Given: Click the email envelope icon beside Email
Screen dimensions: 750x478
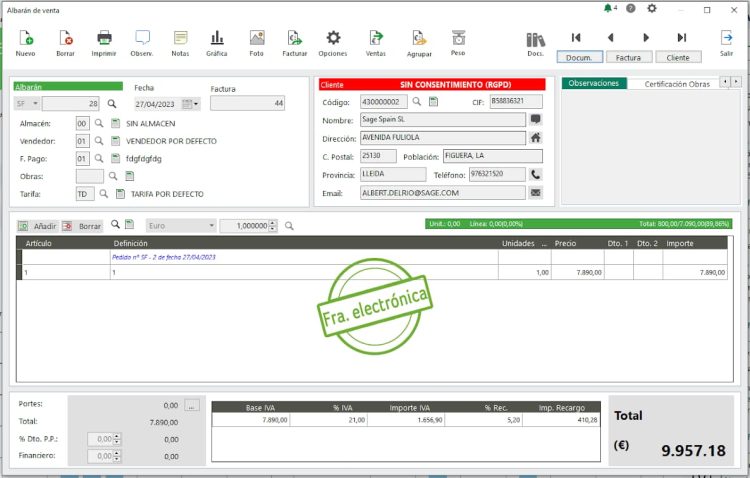Looking at the screenshot, I should pos(536,193).
